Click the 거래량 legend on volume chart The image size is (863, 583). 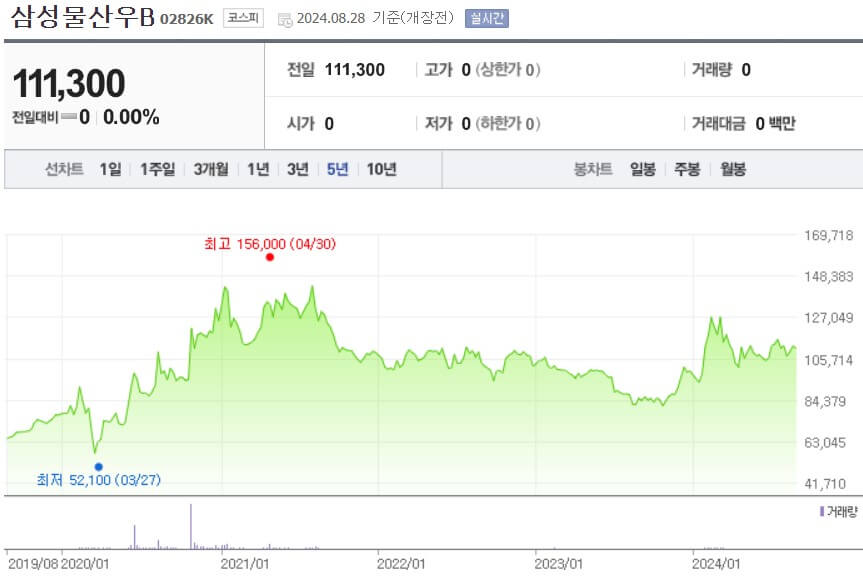[839, 511]
